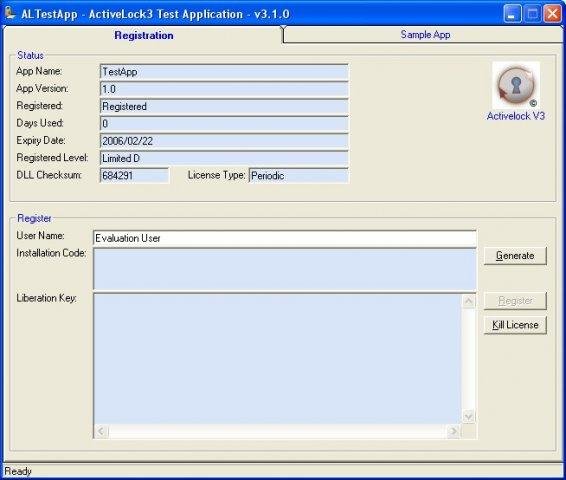Viewport: 566px width, 480px height.
Task: Click the Registered Level field Limited D
Action: (x=224, y=158)
